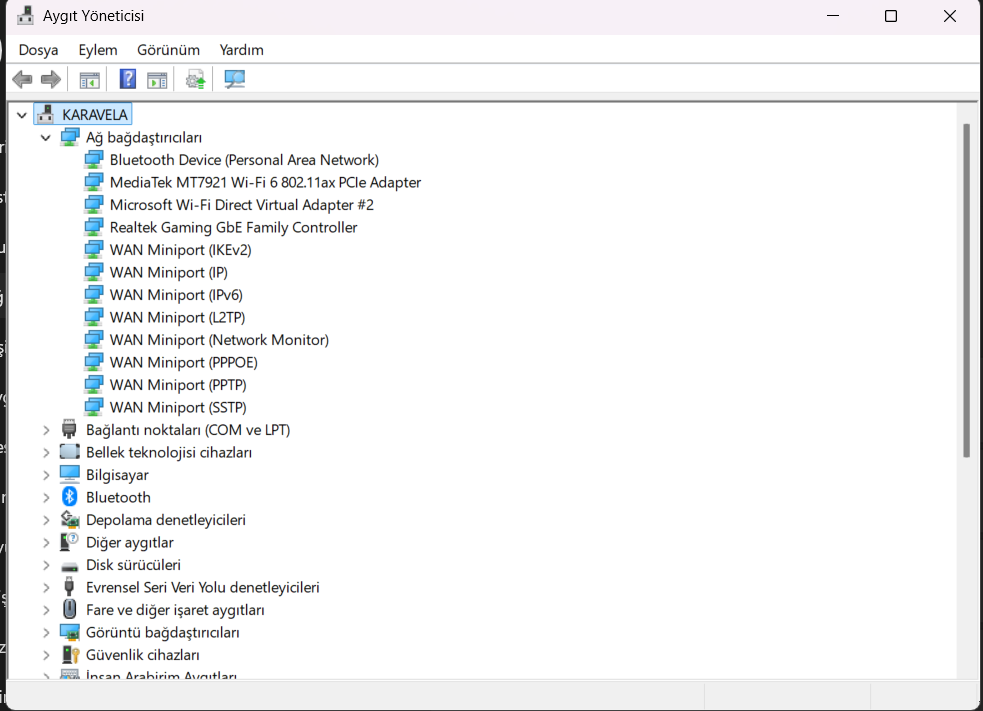Collapse the KARAVELA root node
The width and height of the screenshot is (983, 711).
[x=22, y=115]
